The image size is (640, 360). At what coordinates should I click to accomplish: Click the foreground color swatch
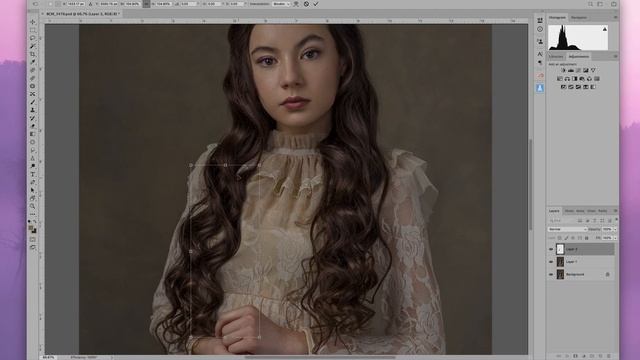tap(31, 228)
